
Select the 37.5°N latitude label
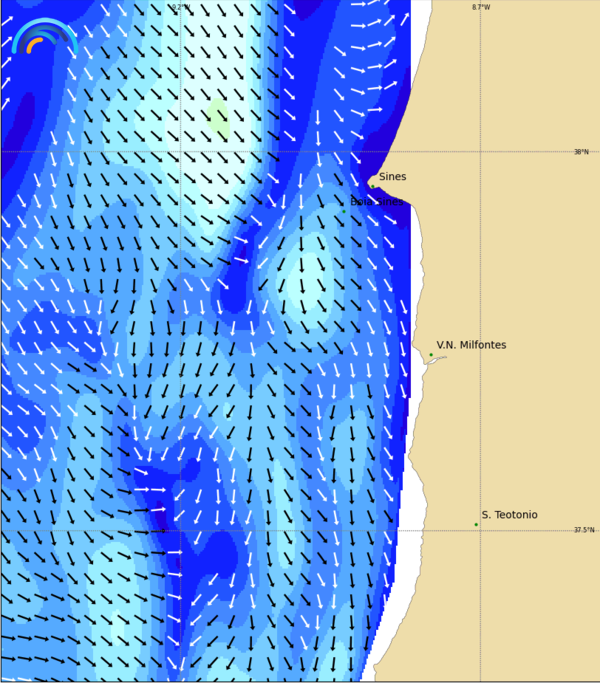(x=583, y=530)
